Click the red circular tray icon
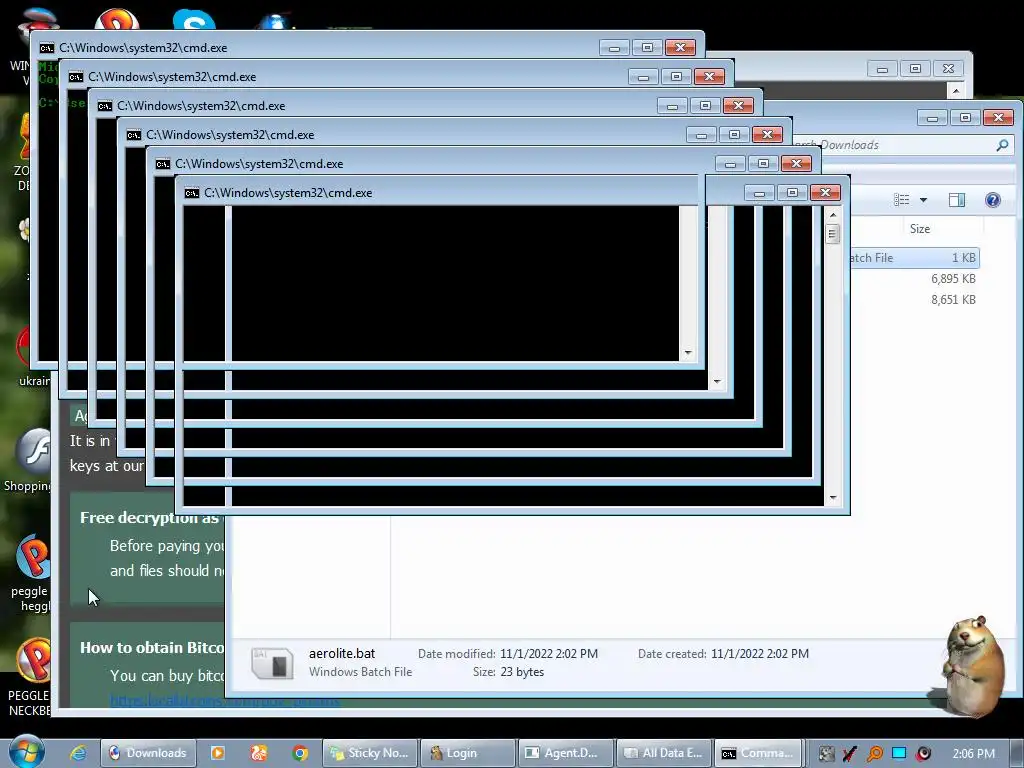Viewport: 1024px width, 768px height. point(923,754)
